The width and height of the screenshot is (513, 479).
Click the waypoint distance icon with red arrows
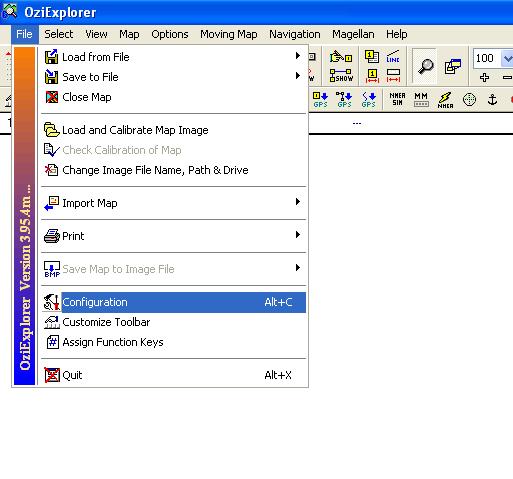coord(372,76)
